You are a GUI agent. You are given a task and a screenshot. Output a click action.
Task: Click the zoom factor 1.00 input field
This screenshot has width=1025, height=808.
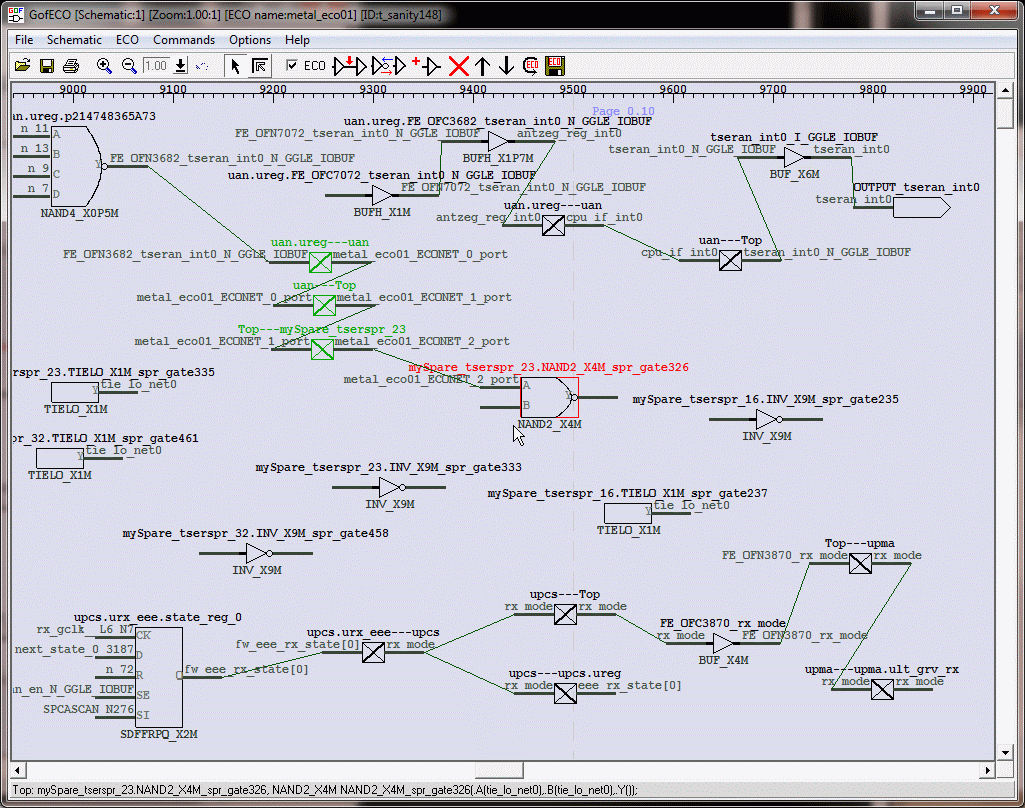click(x=155, y=66)
